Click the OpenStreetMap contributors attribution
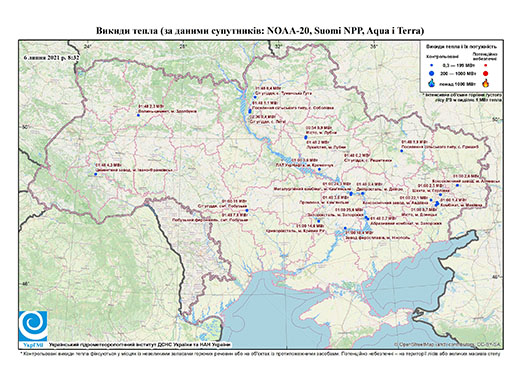 448,345
